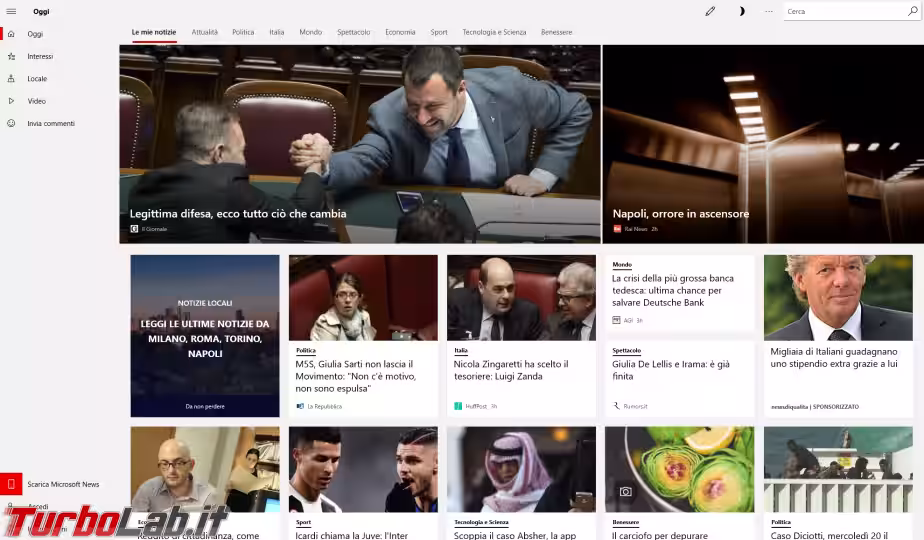The height and width of the screenshot is (540, 924).
Task: Click the pencil personalize icon
Action: pyautogui.click(x=710, y=11)
